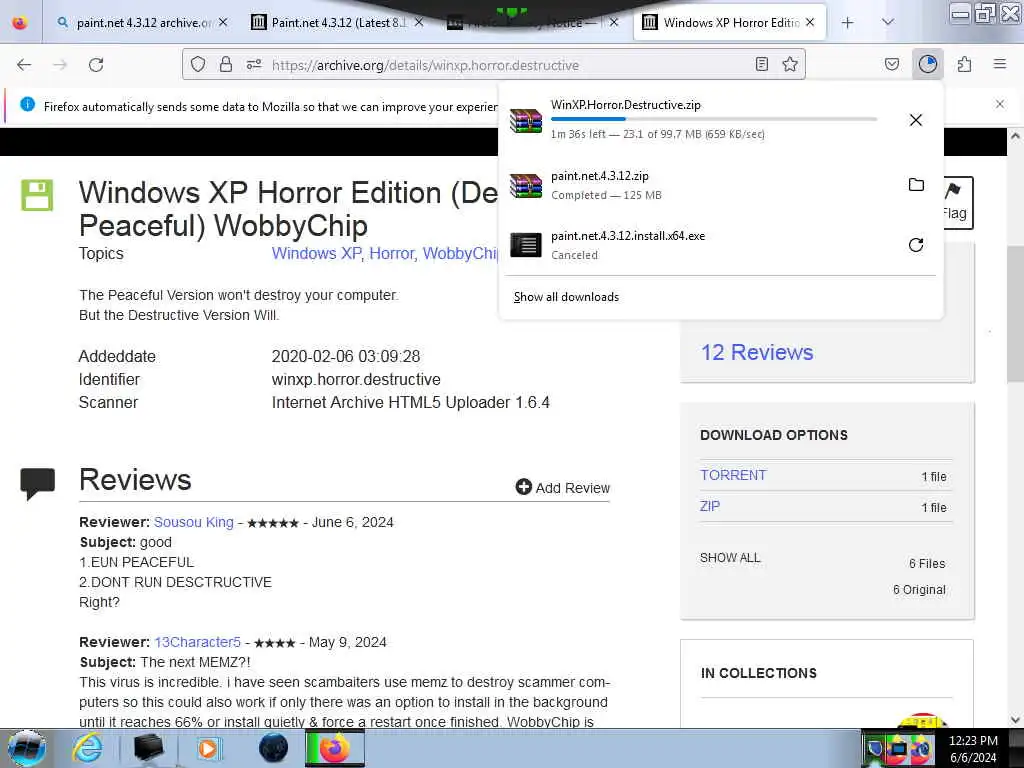This screenshot has height=768, width=1024.
Task: Click the identifier value winxp.horror.destructive
Action: coord(356,379)
